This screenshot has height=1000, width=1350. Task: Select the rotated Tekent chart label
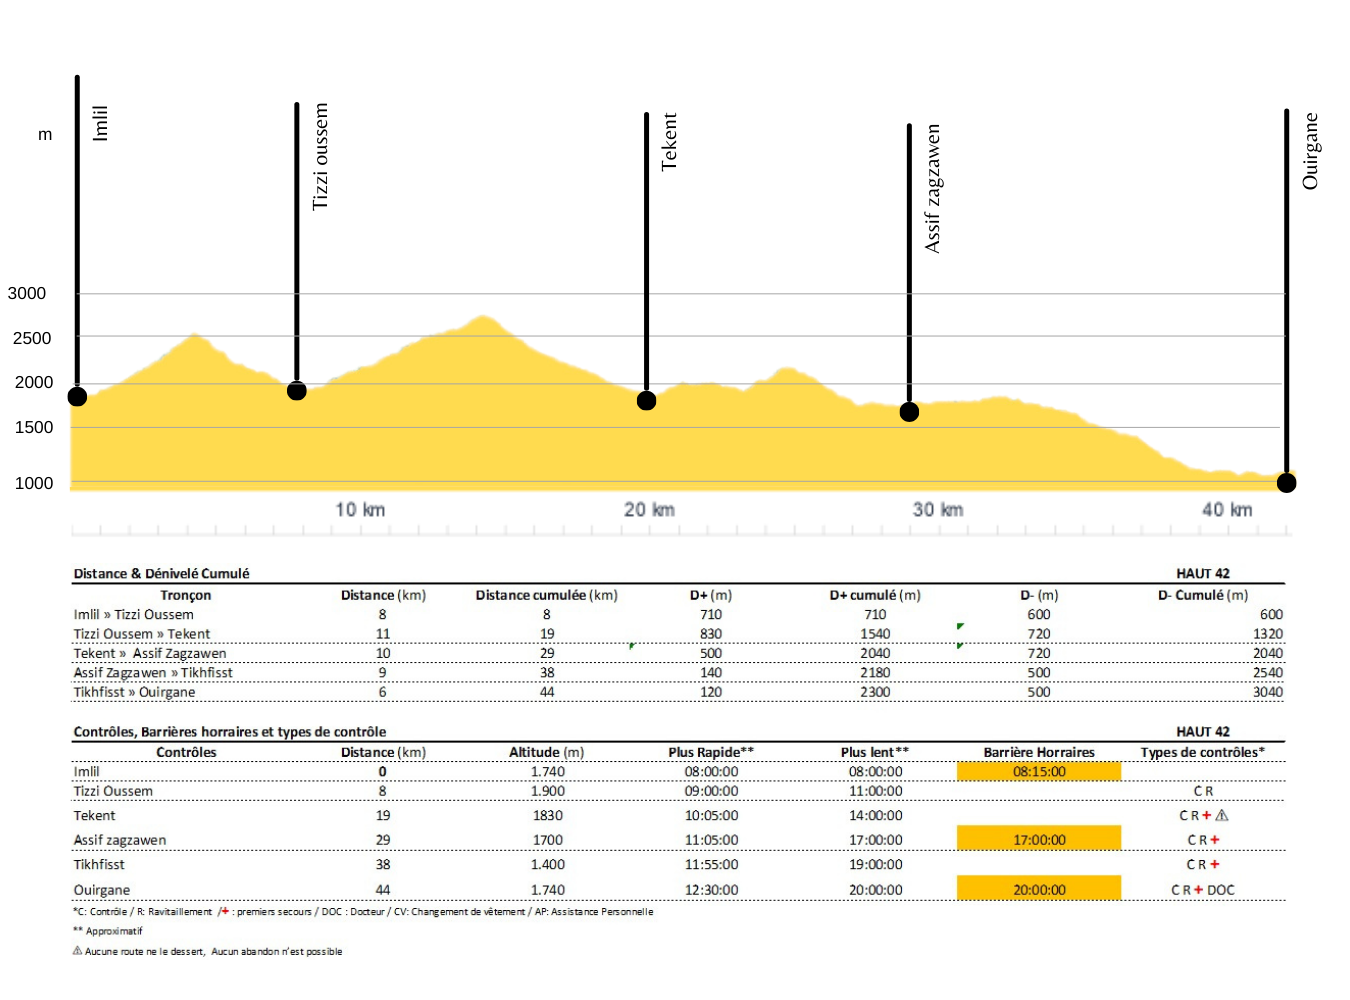point(669,142)
